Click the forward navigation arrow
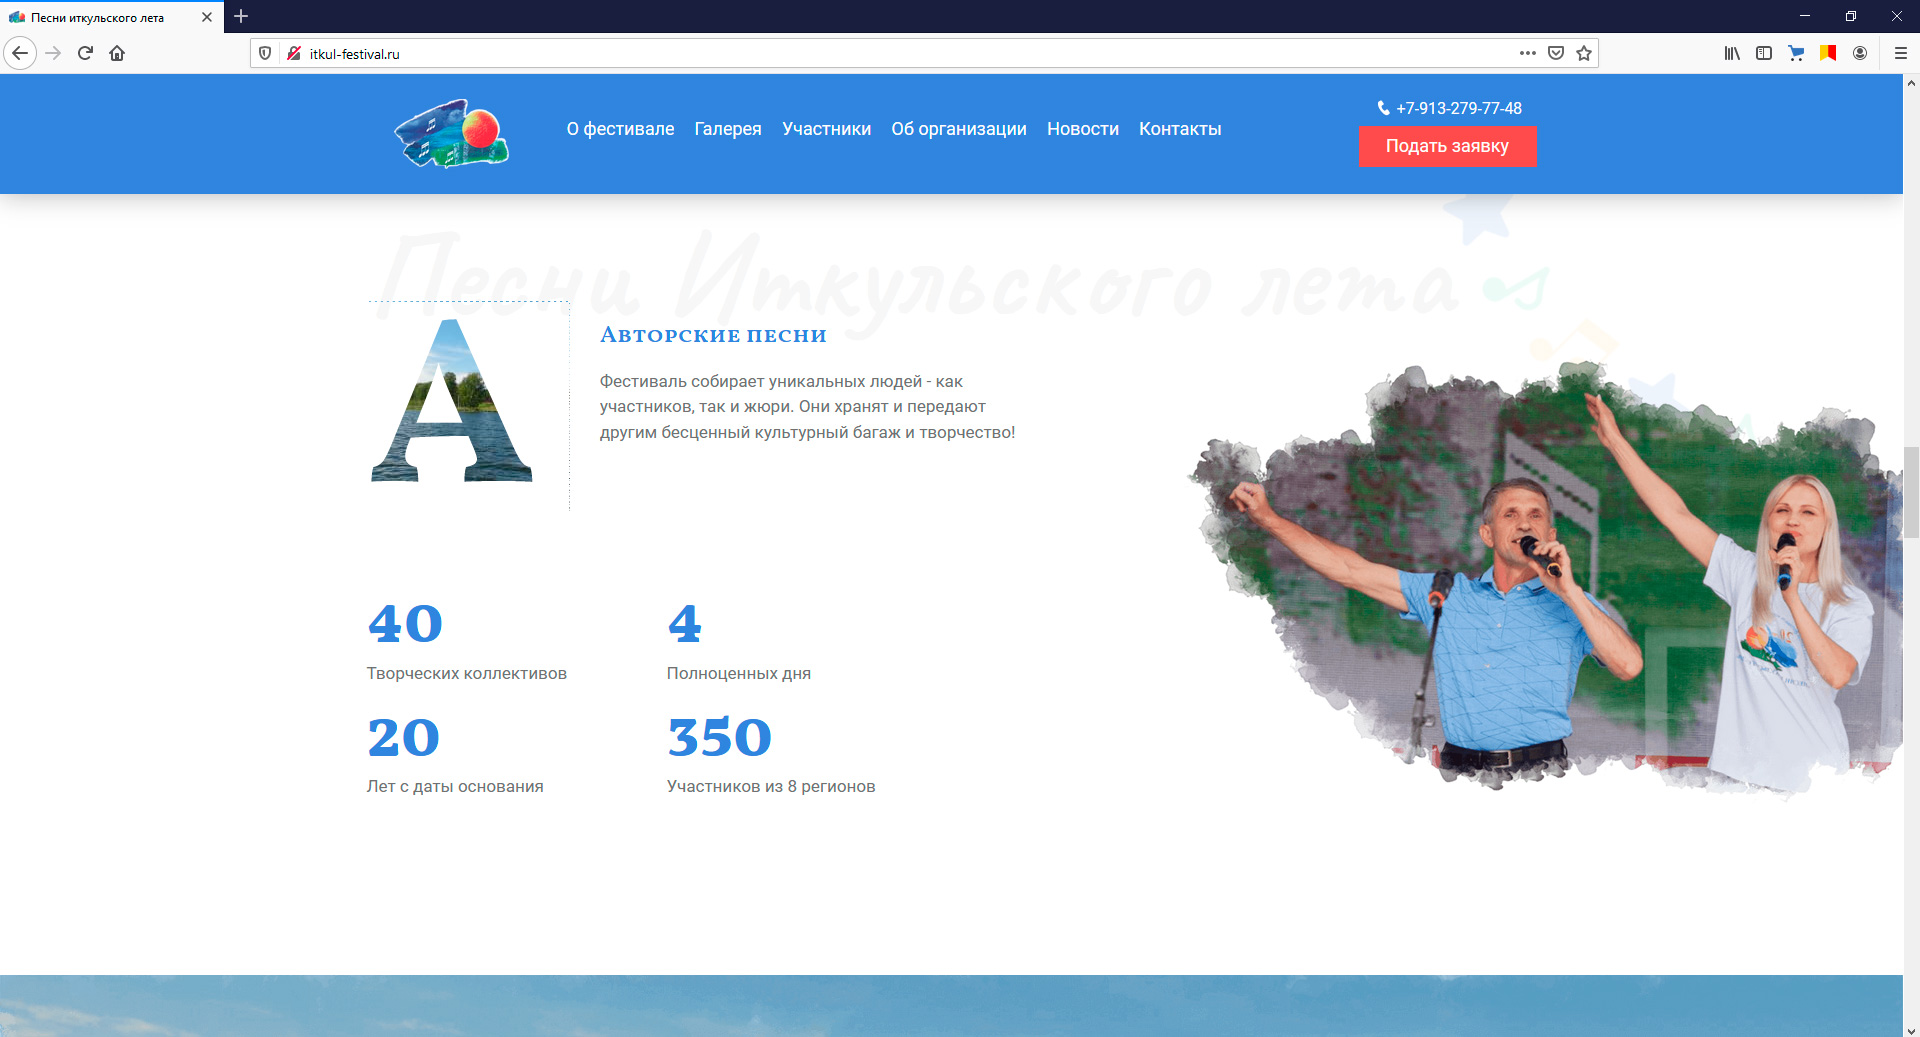This screenshot has height=1037, width=1920. (53, 53)
